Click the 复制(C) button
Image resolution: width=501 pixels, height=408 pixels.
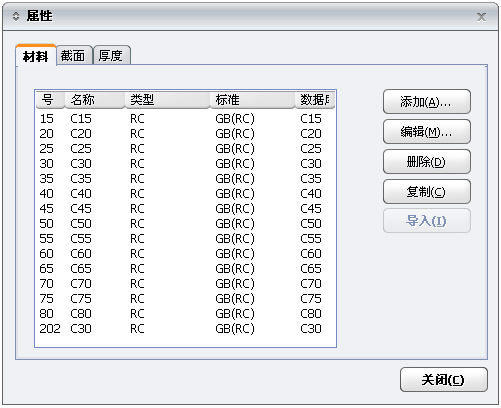427,192
